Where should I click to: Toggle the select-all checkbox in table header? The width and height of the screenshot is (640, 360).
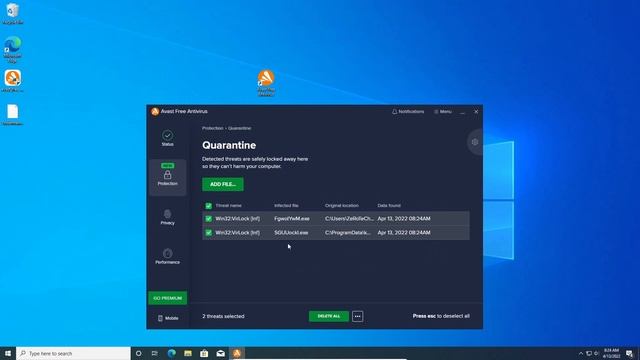(x=209, y=206)
